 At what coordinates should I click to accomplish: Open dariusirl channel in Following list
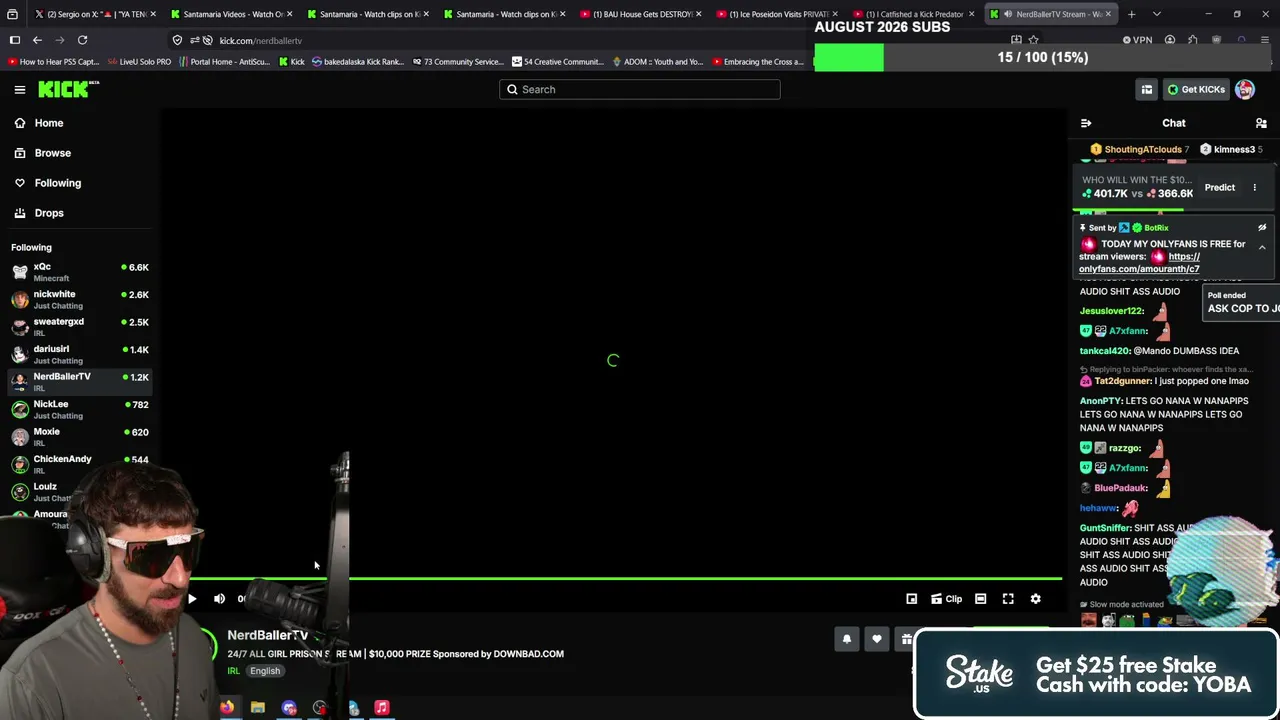pyautogui.click(x=80, y=354)
